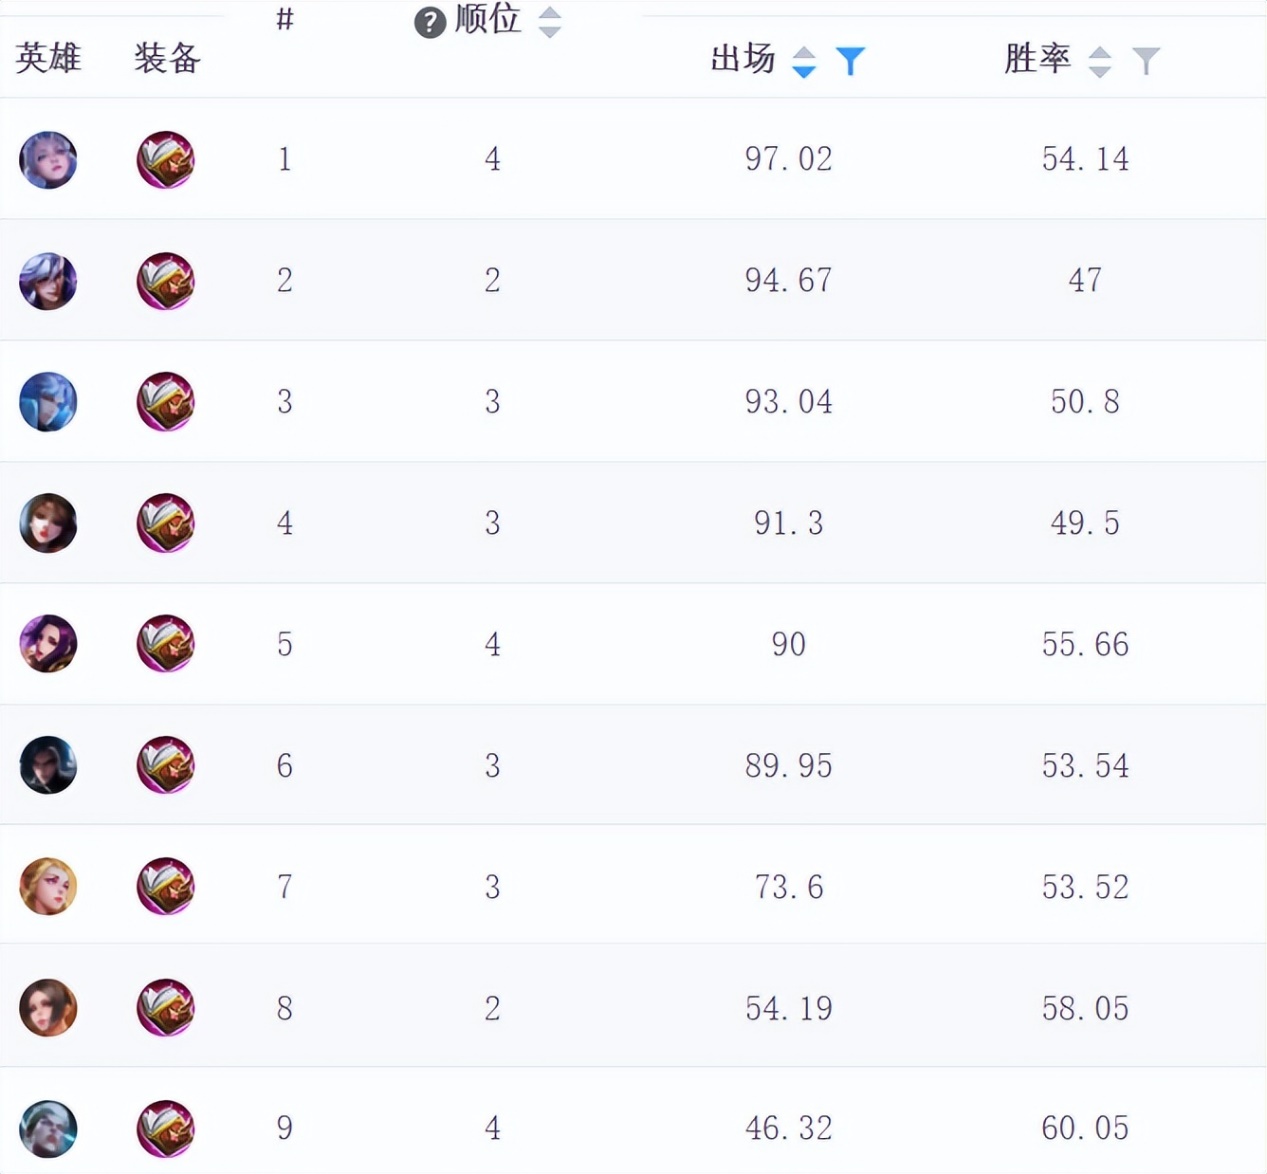Click the 胜率 column header label
1267x1174 pixels.
pos(1038,58)
